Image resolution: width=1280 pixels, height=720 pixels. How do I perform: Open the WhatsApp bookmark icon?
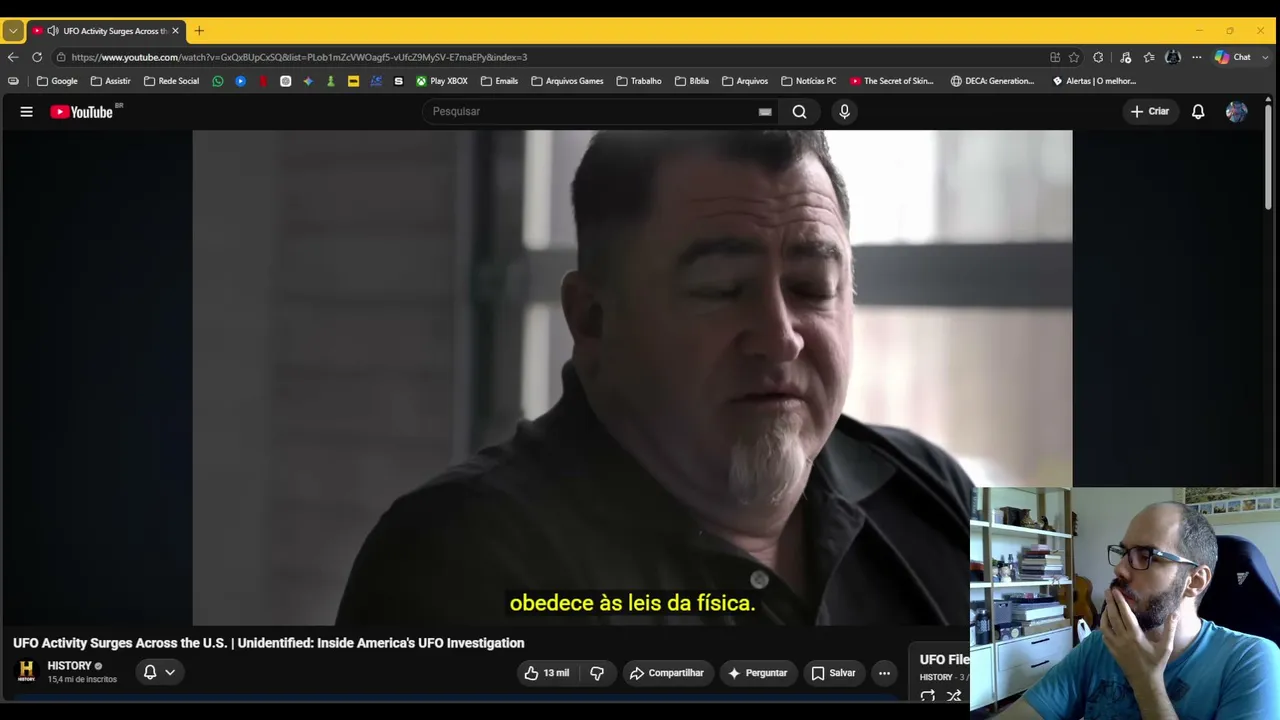click(x=218, y=81)
